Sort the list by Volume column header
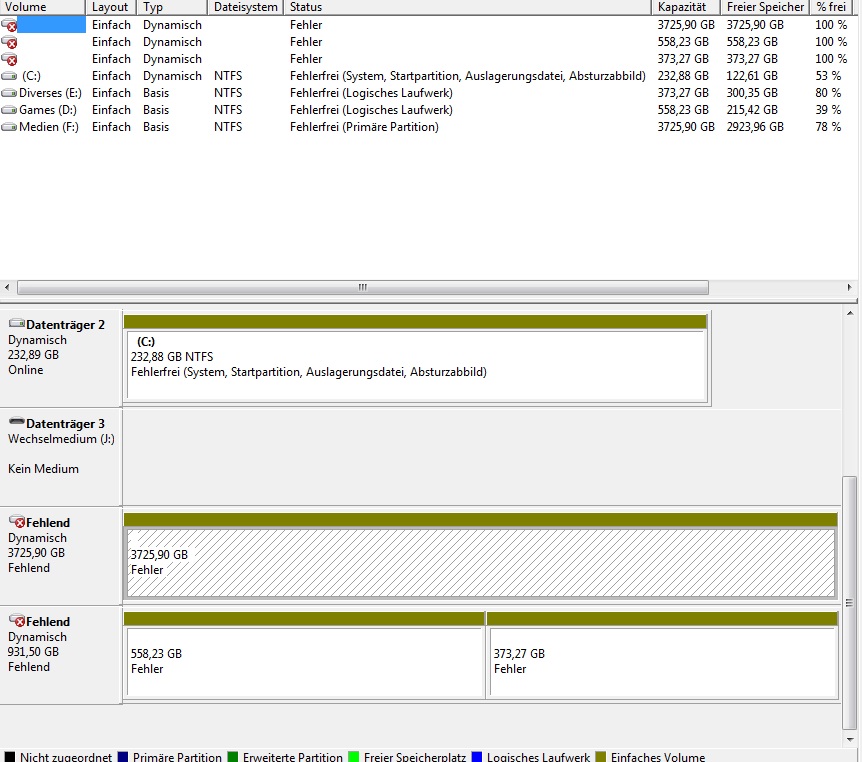 click(x=43, y=7)
